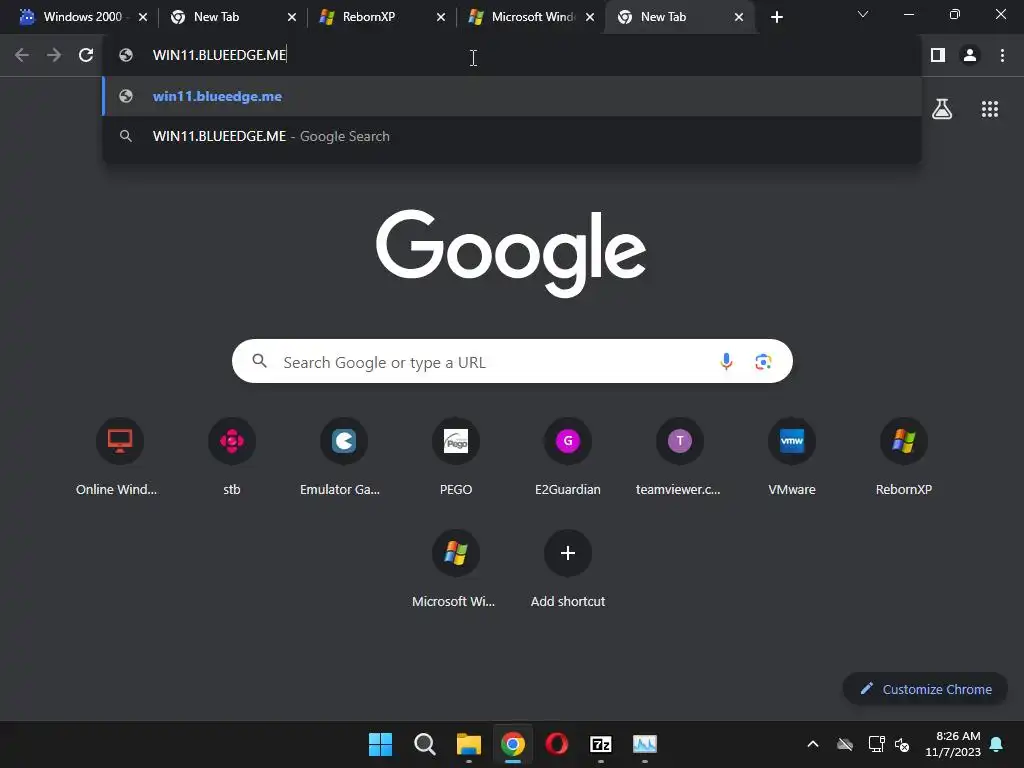The image size is (1024, 768).
Task: Switch to Microsoft Wind... tab
Action: (x=530, y=17)
